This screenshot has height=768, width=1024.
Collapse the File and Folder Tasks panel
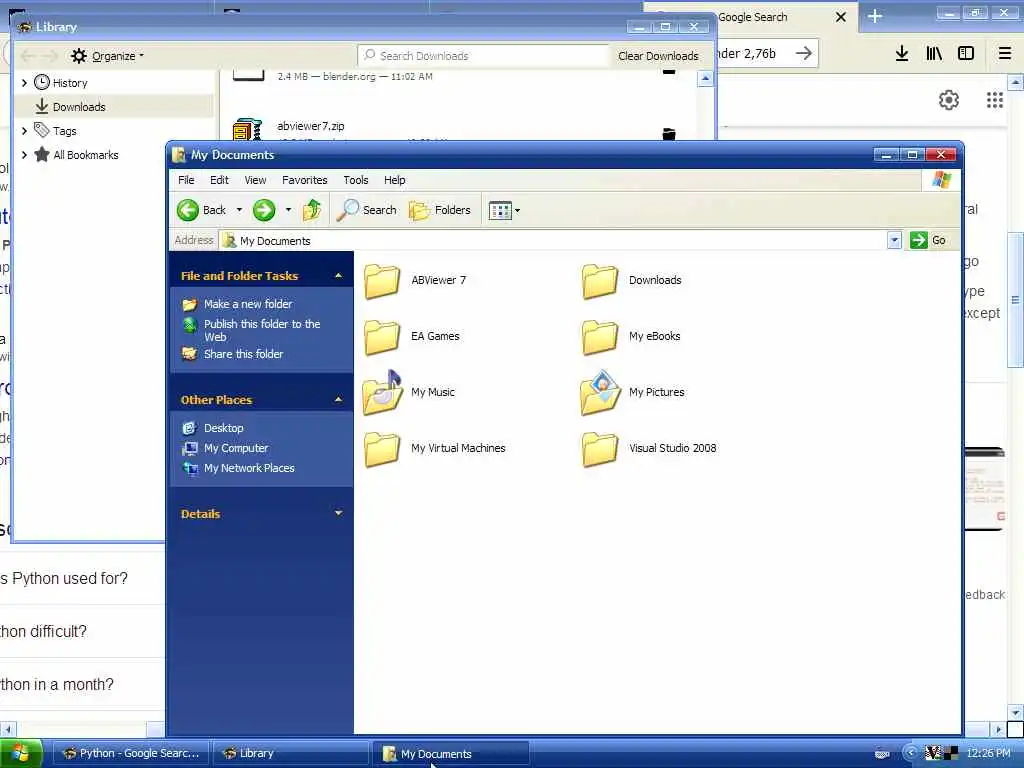click(x=338, y=276)
